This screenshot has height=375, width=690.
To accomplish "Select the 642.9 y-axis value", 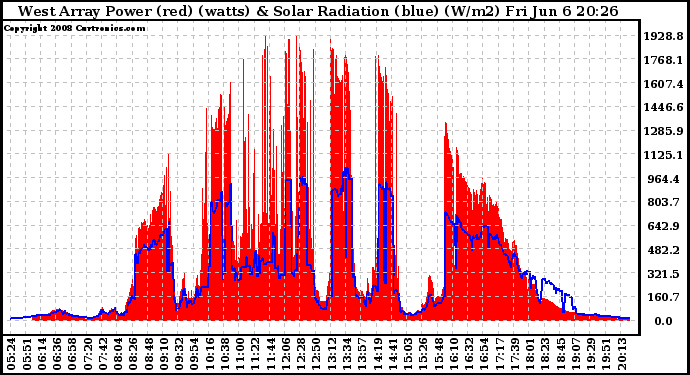I will click(x=665, y=226).
